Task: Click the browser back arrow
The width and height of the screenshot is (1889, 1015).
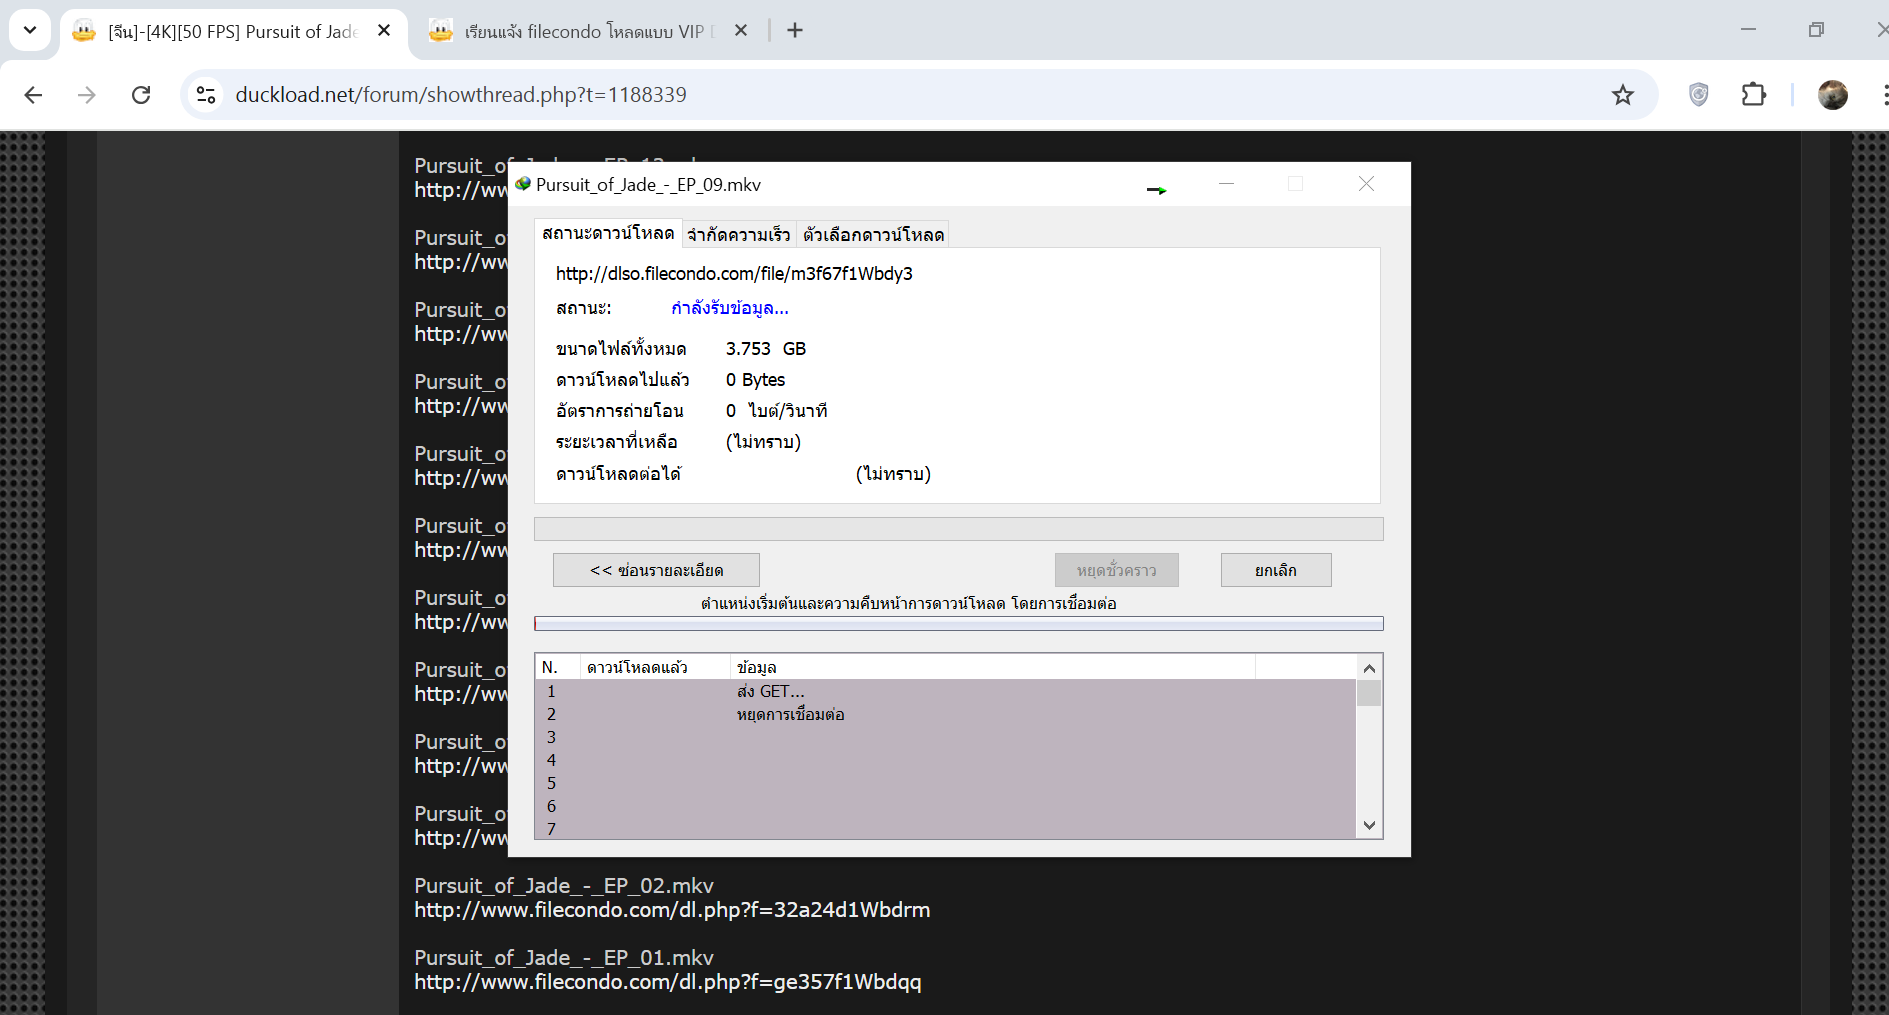Action: (x=33, y=95)
